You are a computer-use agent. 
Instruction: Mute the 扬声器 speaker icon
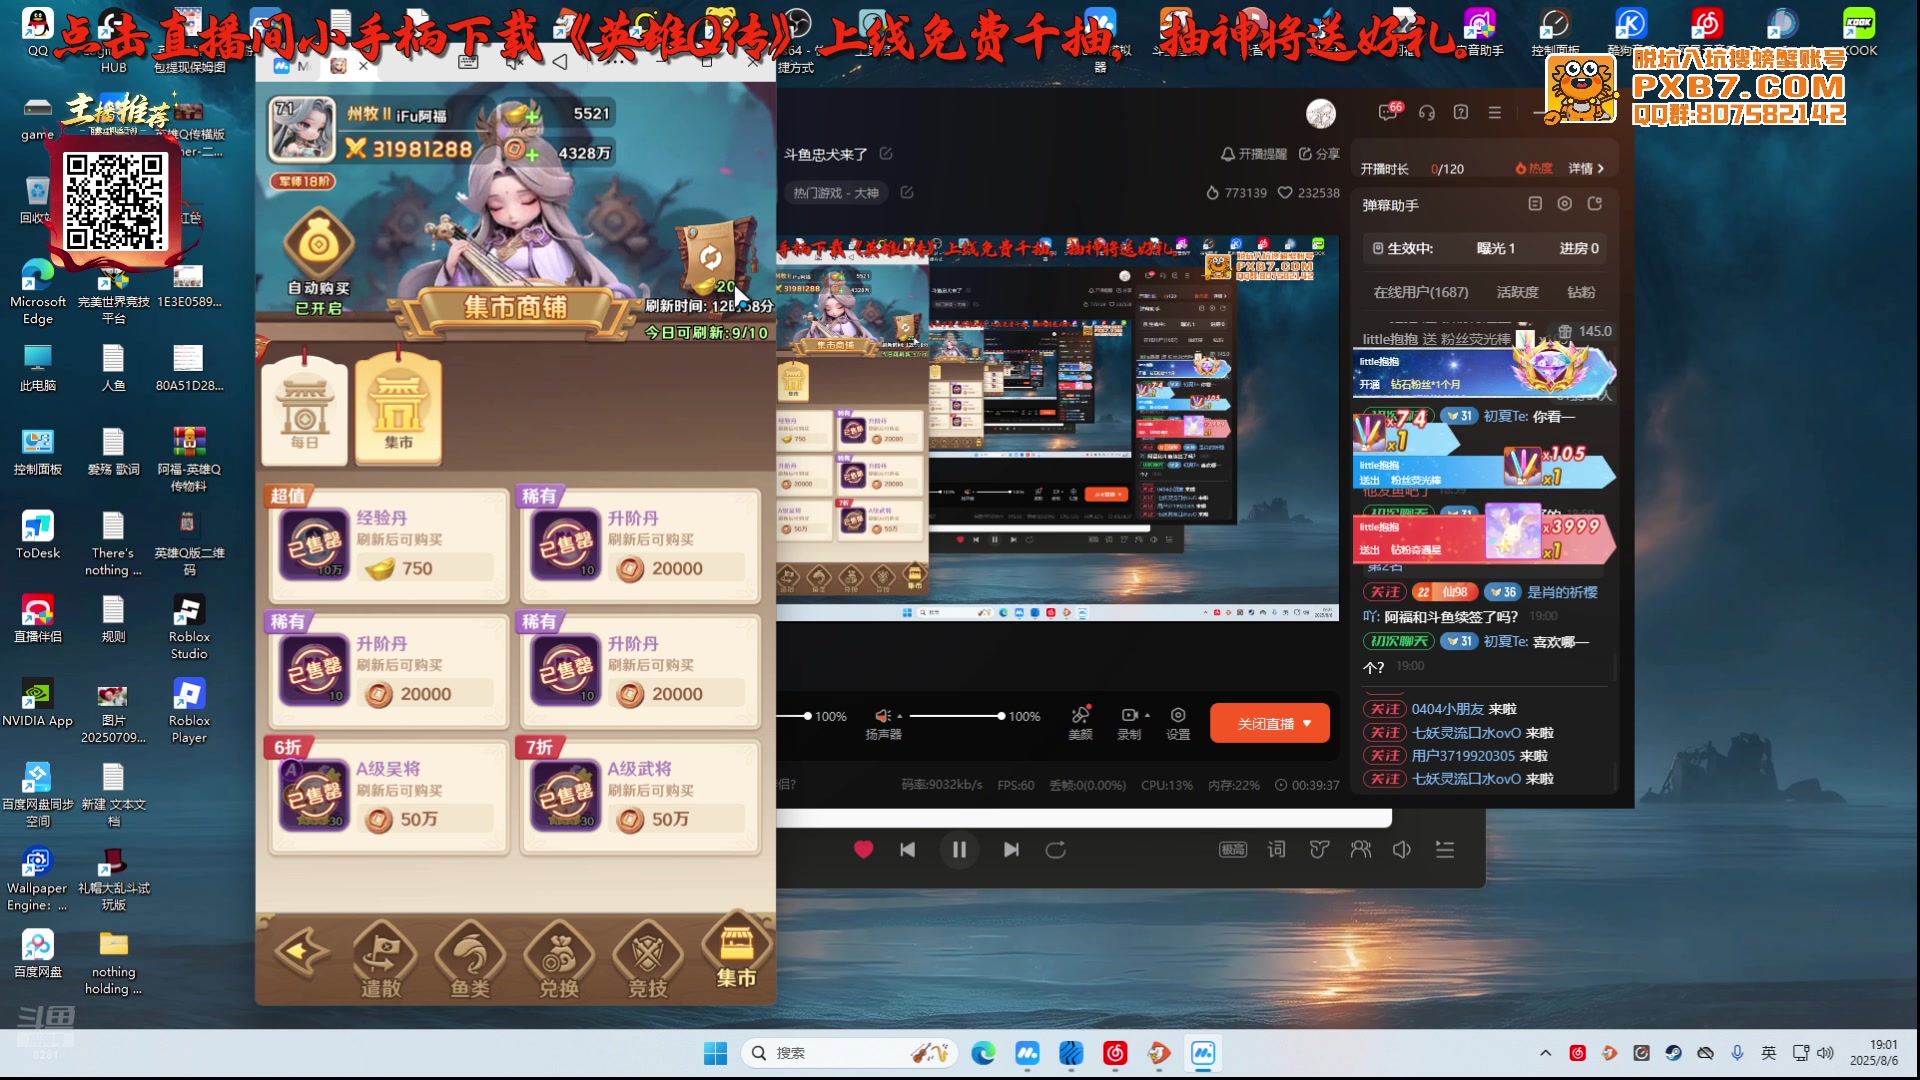point(882,716)
